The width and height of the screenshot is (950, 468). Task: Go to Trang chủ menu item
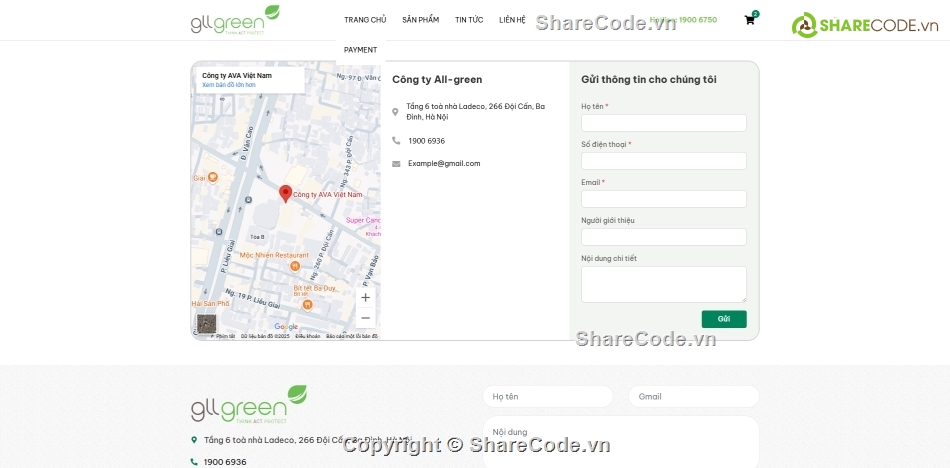coord(365,20)
